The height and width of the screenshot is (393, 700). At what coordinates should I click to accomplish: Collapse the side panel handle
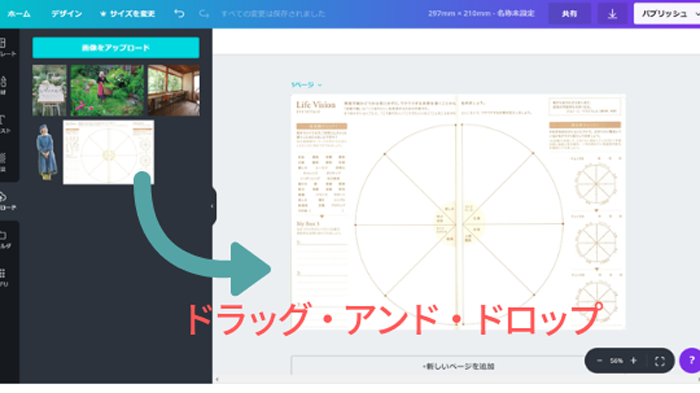pyautogui.click(x=212, y=206)
